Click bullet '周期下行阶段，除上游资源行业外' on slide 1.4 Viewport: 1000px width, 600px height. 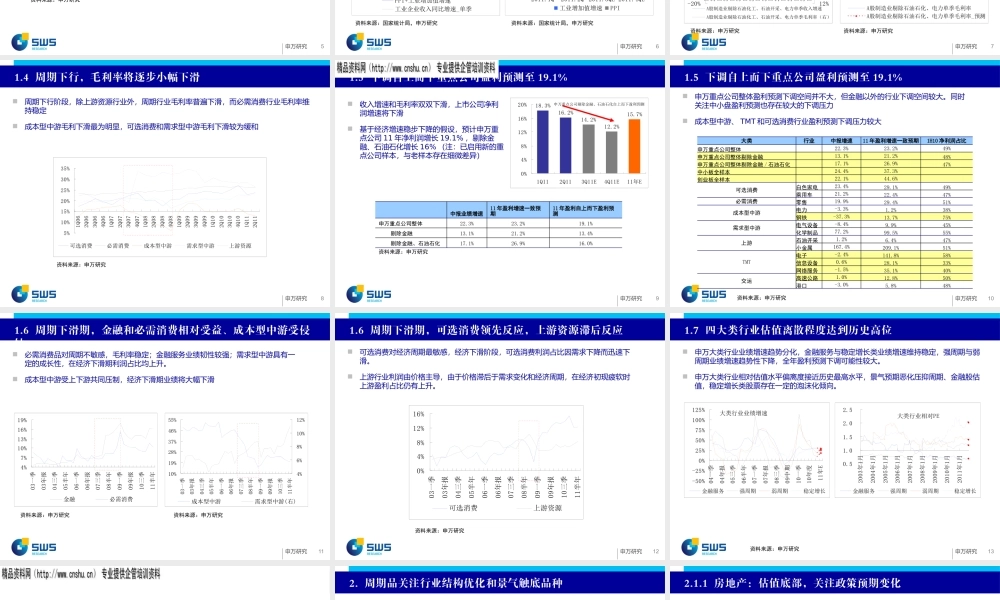click(167, 106)
